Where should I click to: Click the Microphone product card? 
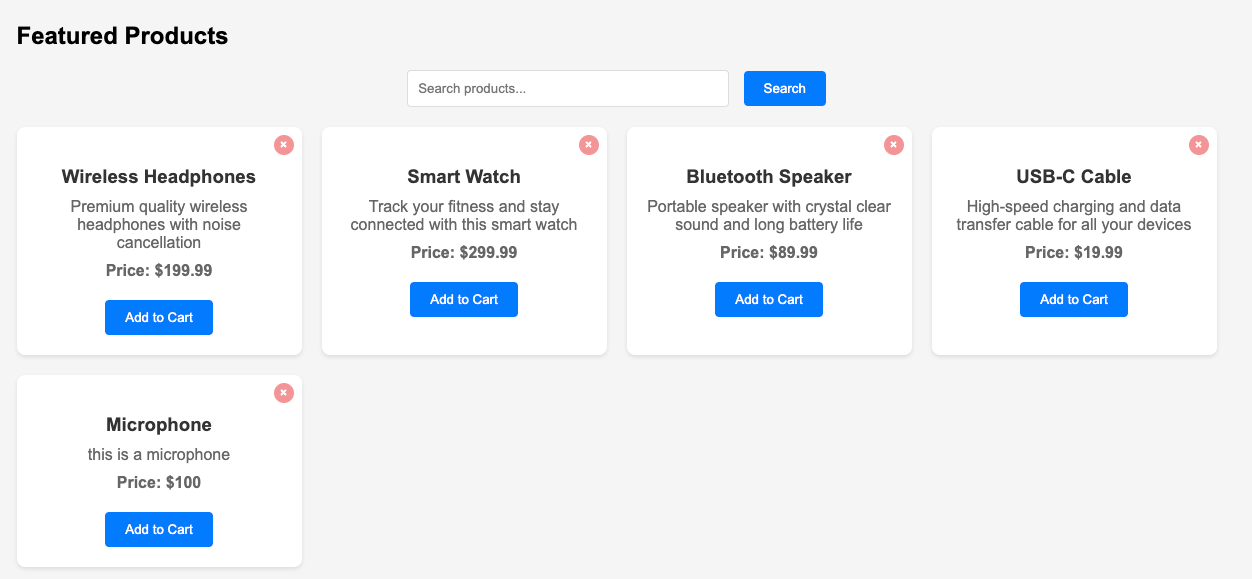pyautogui.click(x=158, y=470)
